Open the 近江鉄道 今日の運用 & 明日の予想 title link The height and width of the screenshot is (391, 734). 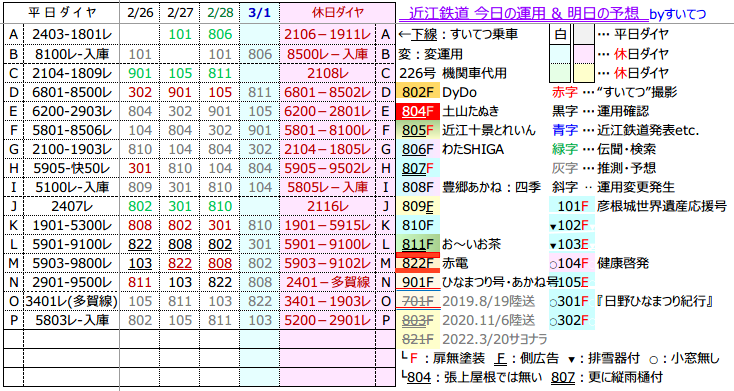524,14
